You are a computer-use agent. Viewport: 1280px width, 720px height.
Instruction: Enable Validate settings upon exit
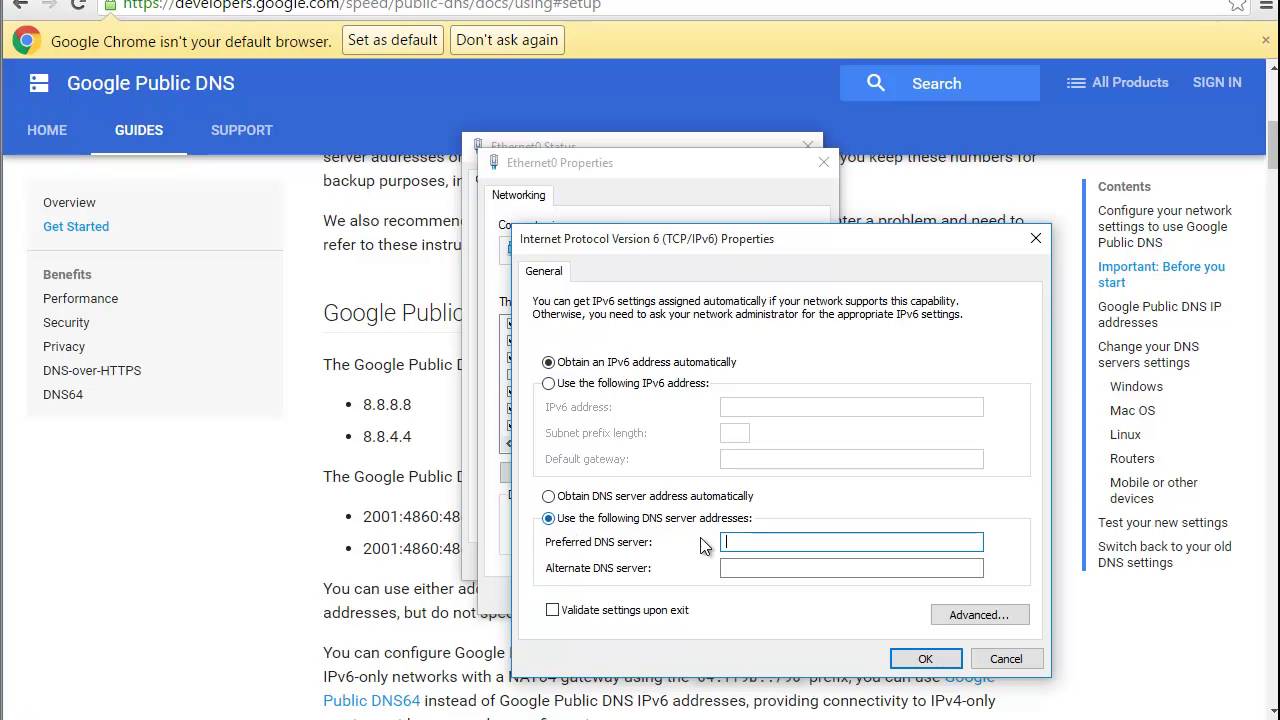pyautogui.click(x=617, y=610)
